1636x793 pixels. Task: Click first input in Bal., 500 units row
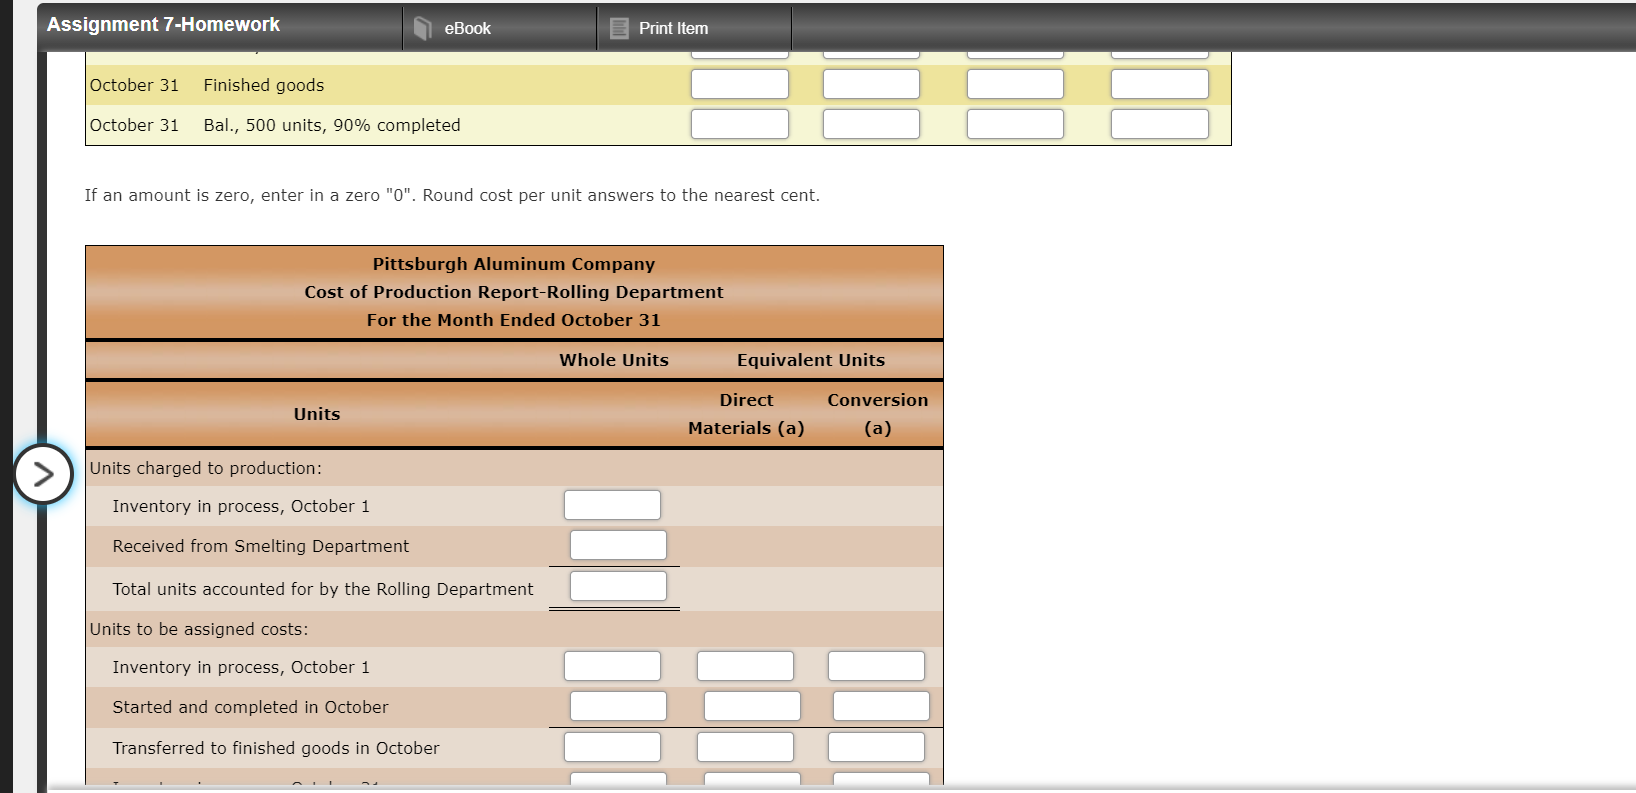pos(740,124)
